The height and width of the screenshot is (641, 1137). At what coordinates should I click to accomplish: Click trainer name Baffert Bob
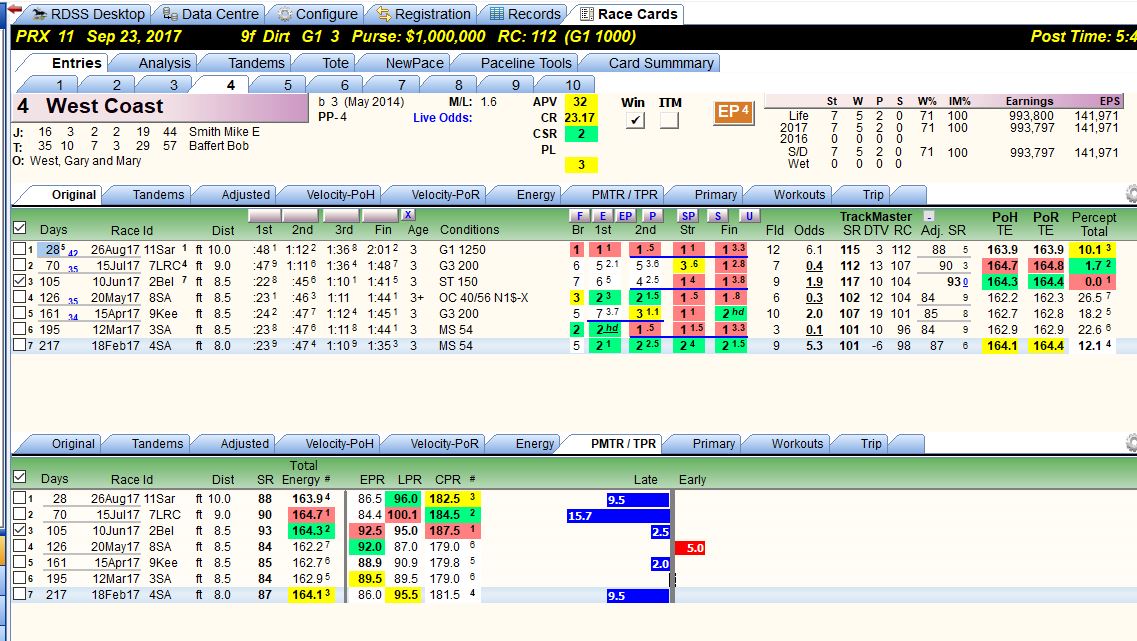tap(218, 145)
